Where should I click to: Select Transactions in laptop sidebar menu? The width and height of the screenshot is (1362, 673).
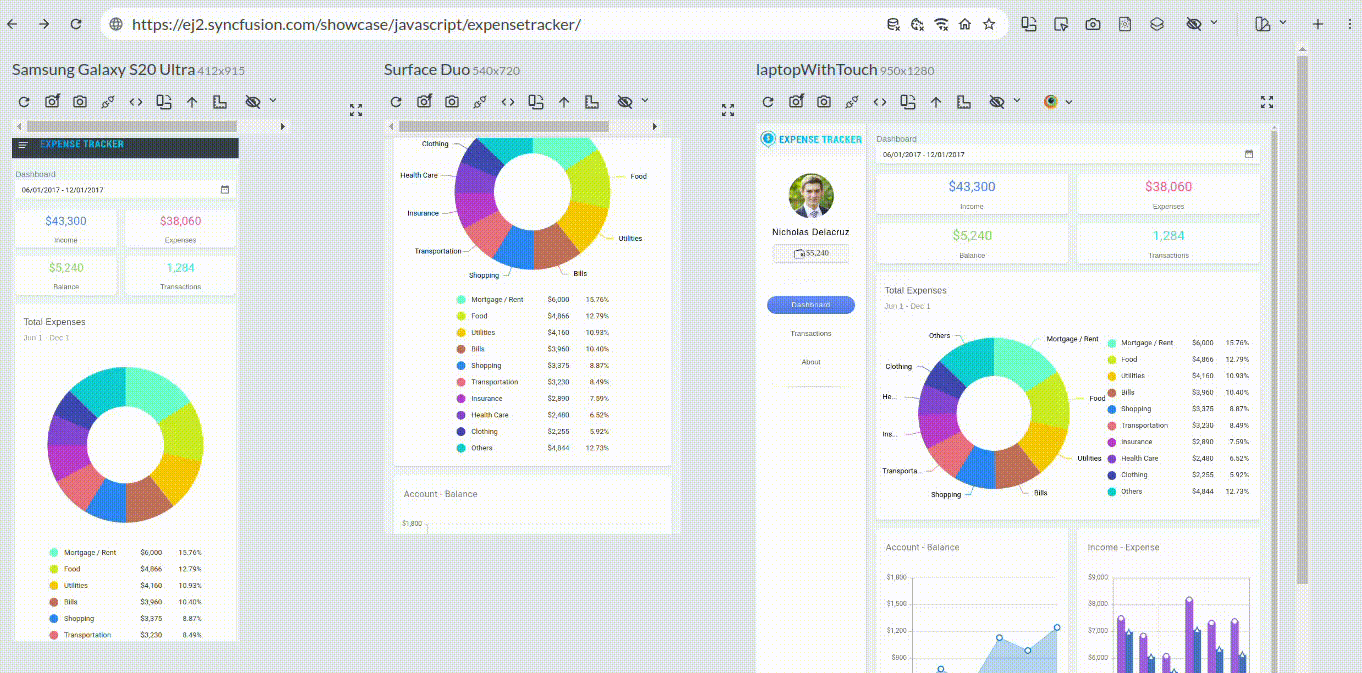pyautogui.click(x=811, y=334)
